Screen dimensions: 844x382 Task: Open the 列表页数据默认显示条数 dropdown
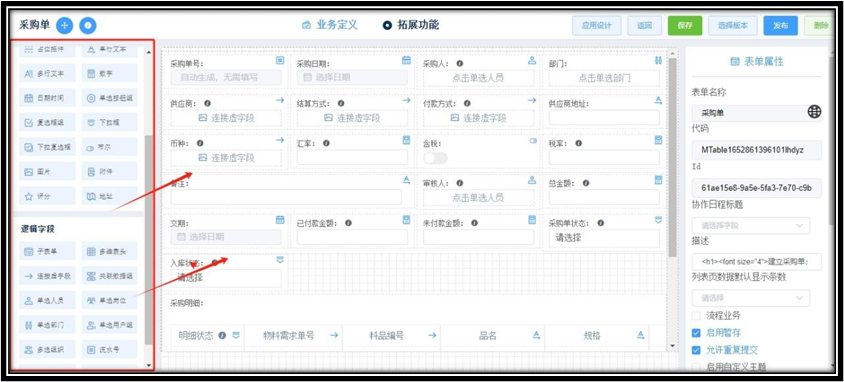point(751,298)
